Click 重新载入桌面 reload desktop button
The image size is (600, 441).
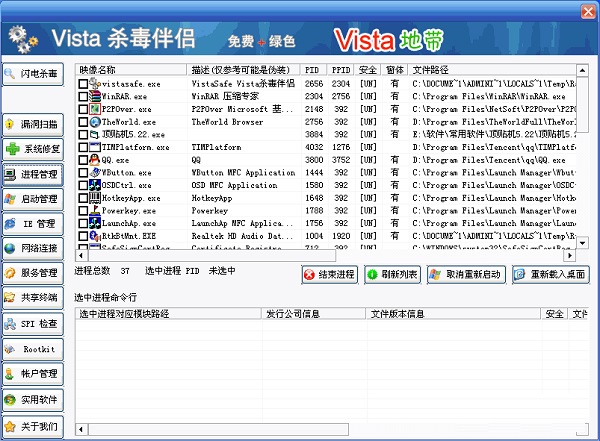[551, 274]
